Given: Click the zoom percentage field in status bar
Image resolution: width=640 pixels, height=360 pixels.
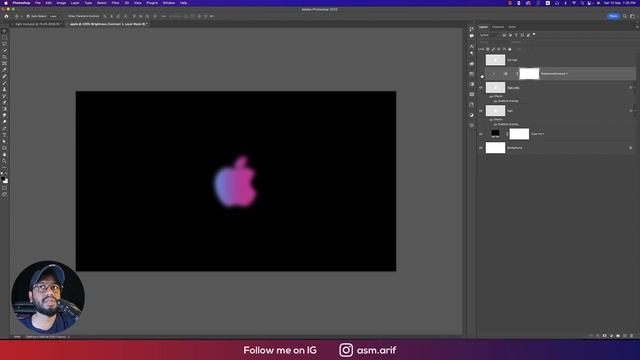Looking at the screenshot, I should (17, 337).
